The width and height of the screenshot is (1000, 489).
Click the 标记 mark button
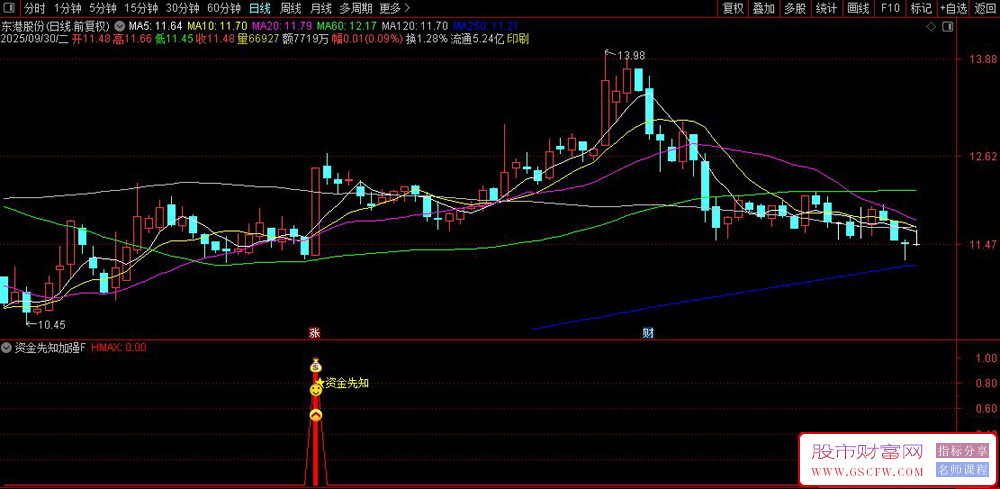pyautogui.click(x=921, y=8)
